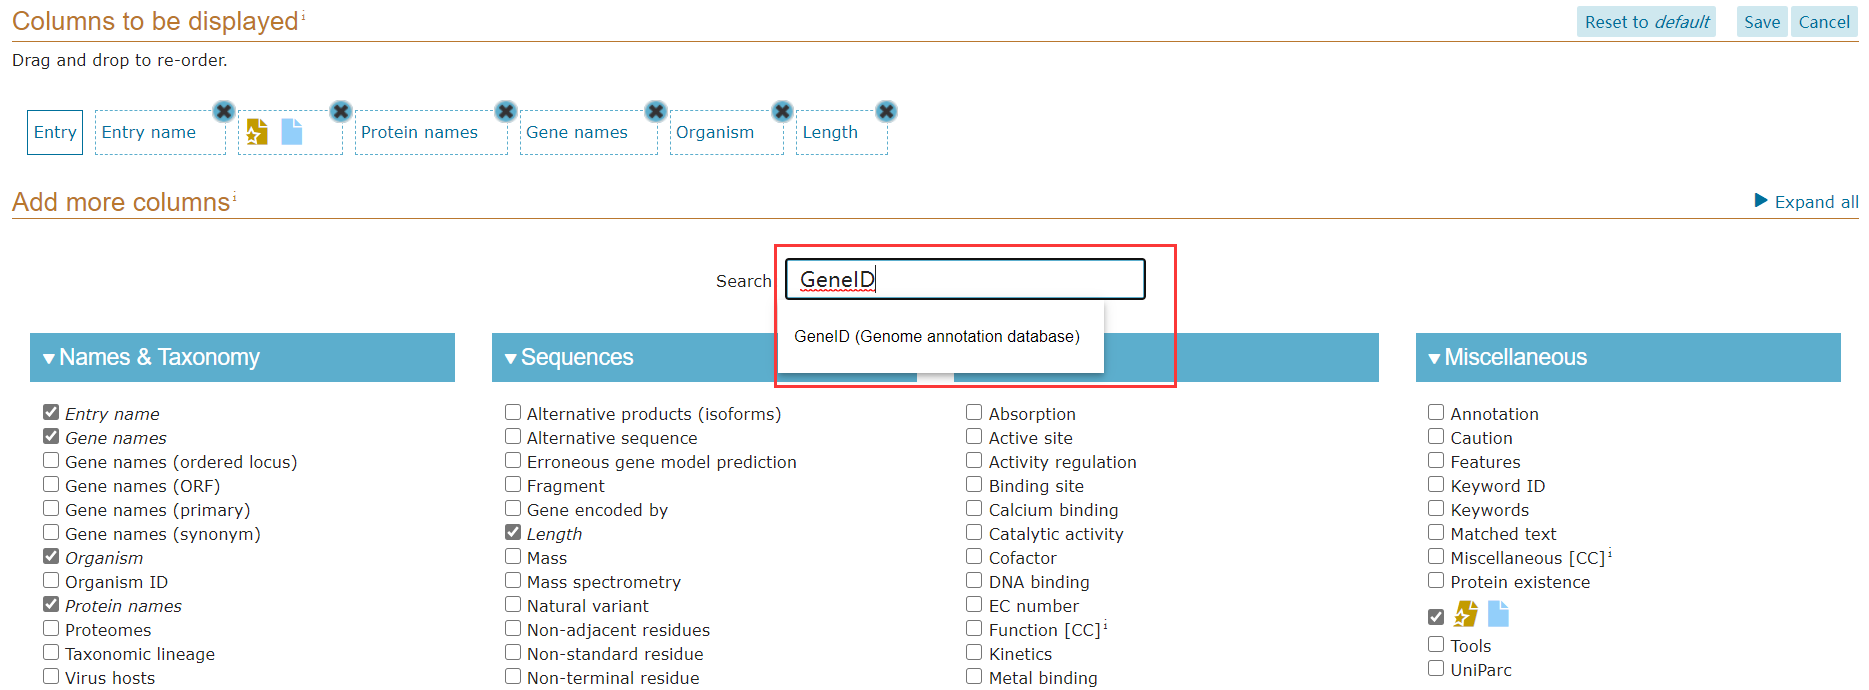The width and height of the screenshot is (1869, 690).
Task: Remove the Entry name column chip
Action: 224,111
